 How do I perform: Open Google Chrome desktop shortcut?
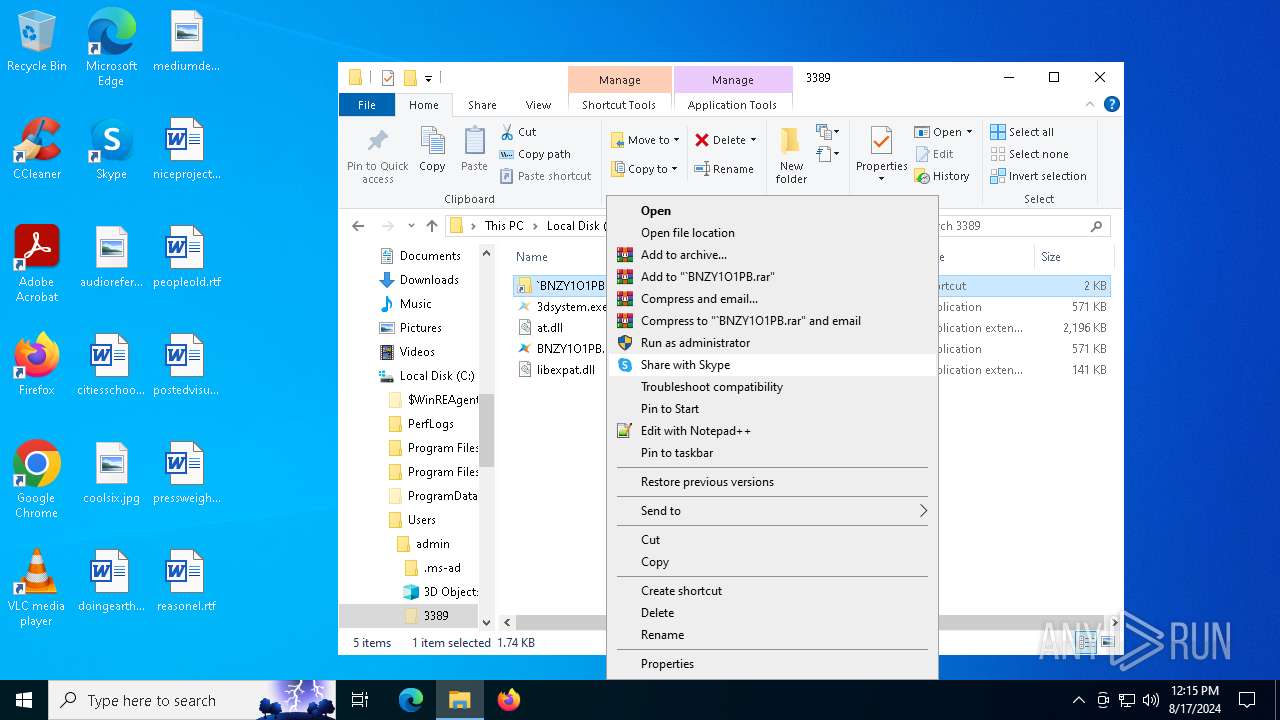[x=37, y=481]
